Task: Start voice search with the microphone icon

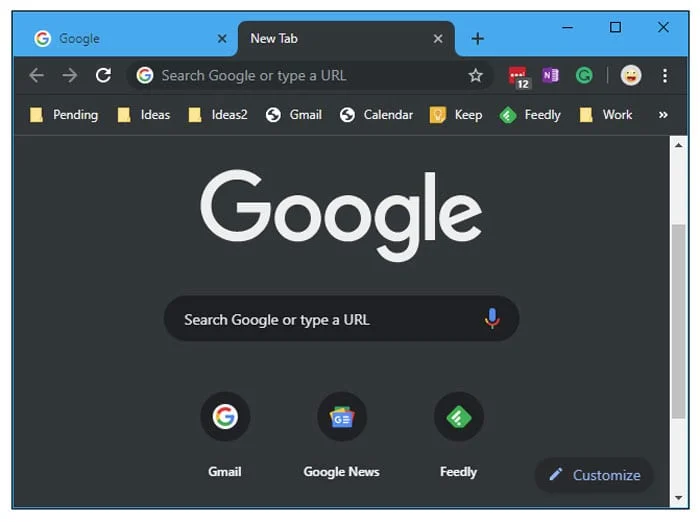Action: click(x=492, y=318)
